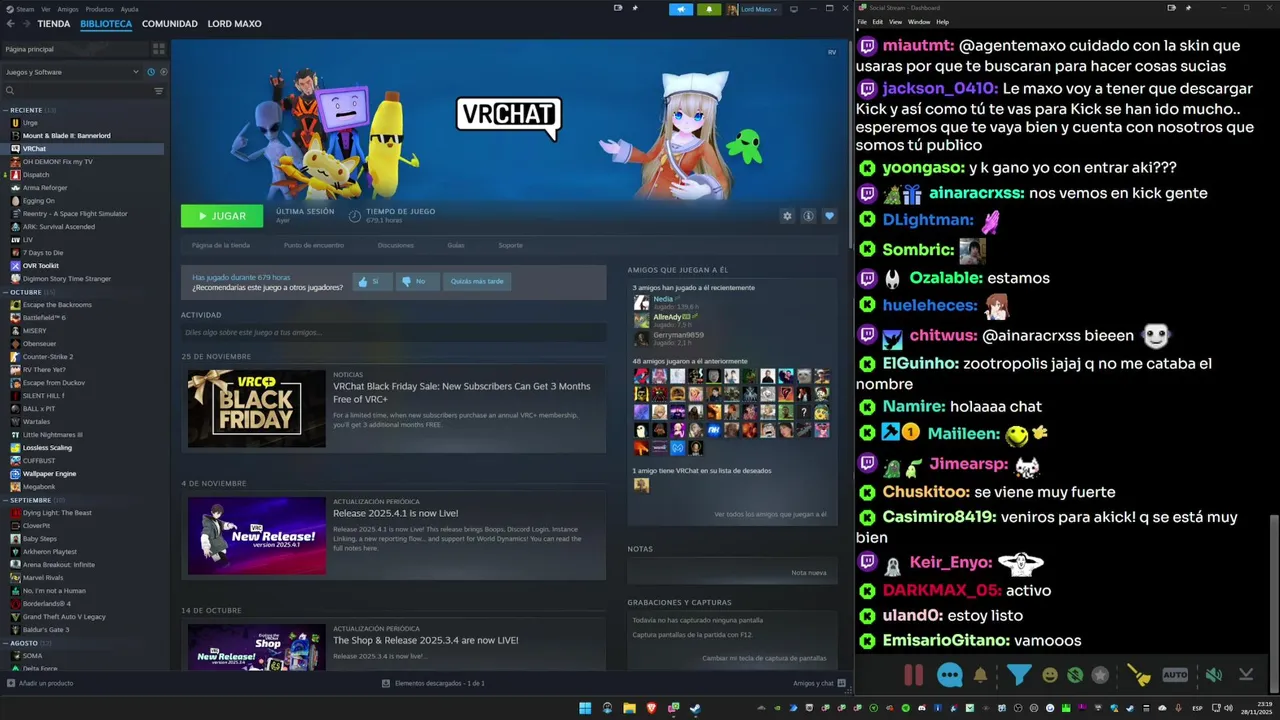Viewport: 1280px width, 720px height.
Task: Collapse the RECIENTE section
Action: 30,110
